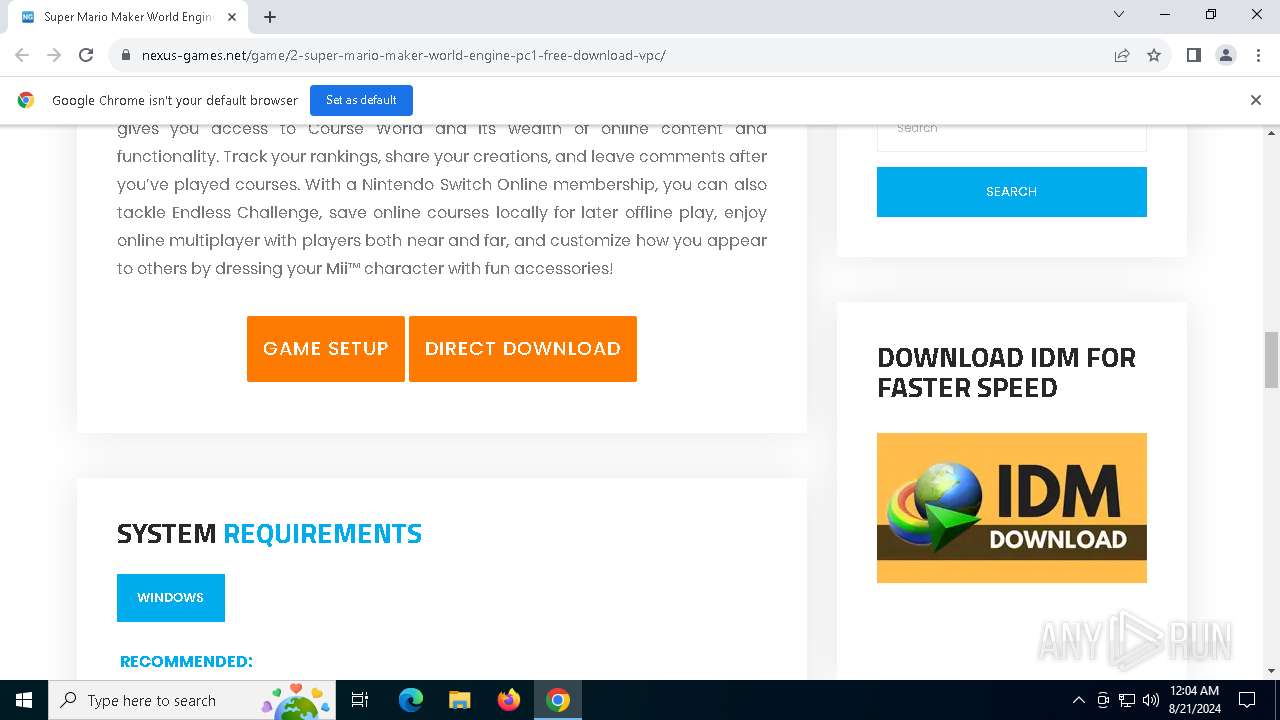
Task: Launch Microsoft Edge from taskbar
Action: [x=411, y=700]
